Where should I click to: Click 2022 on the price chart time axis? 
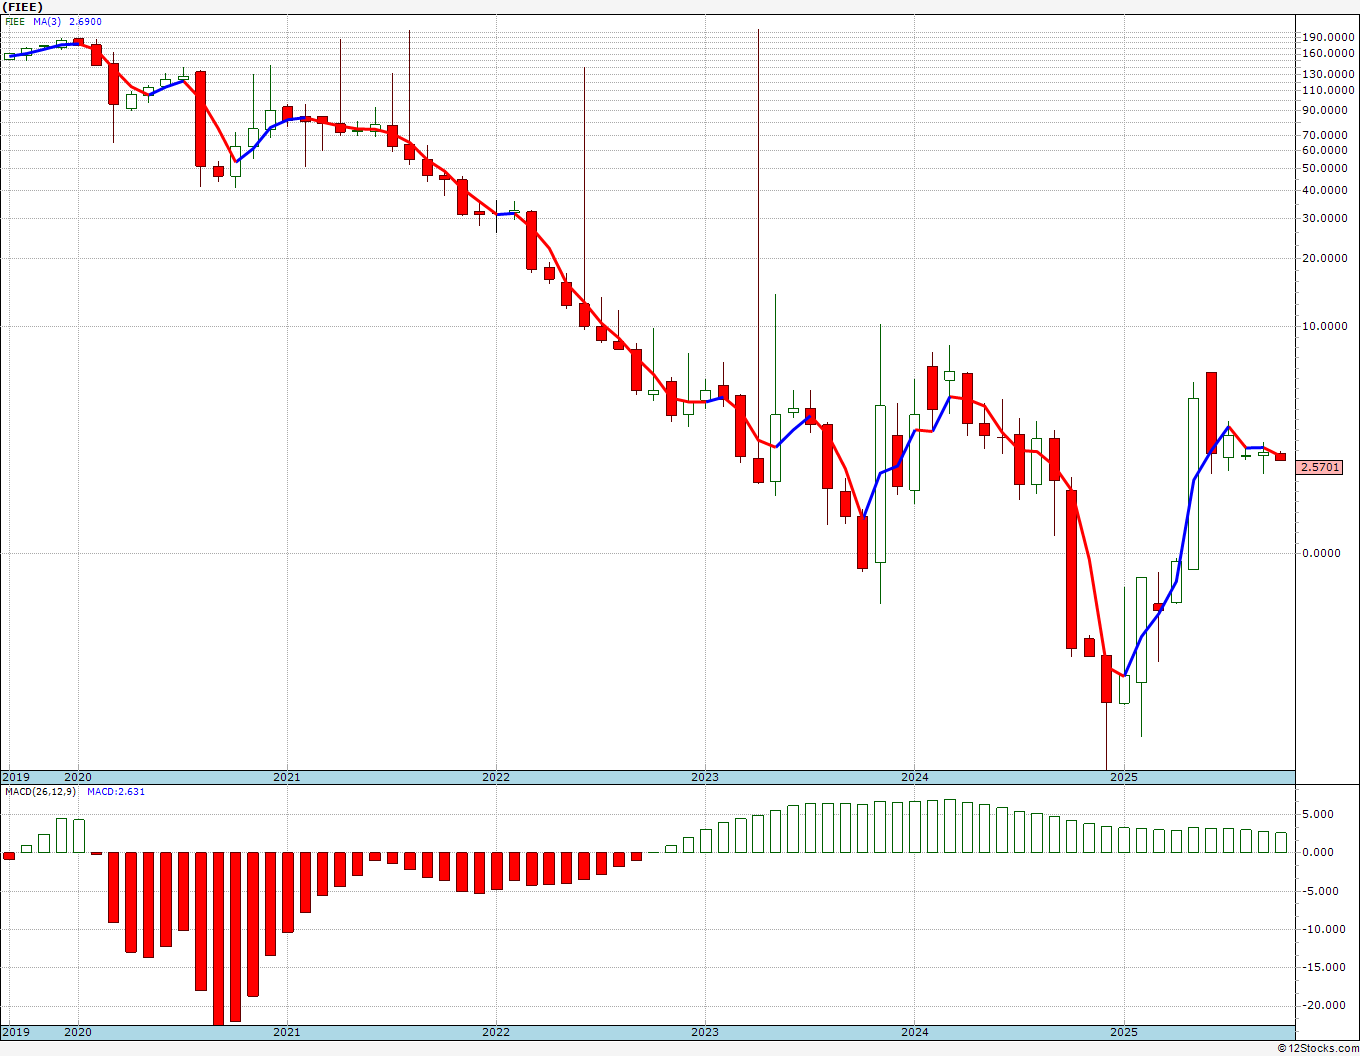496,777
